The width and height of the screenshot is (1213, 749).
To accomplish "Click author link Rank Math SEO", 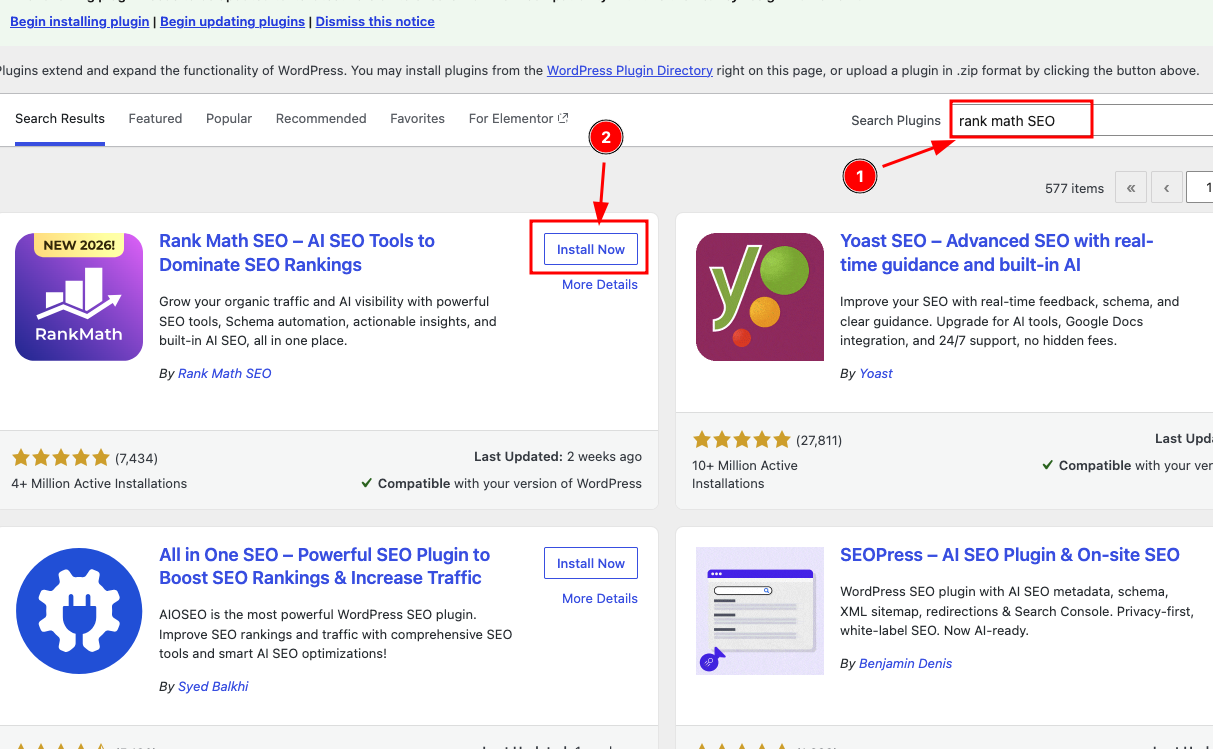I will tap(224, 373).
